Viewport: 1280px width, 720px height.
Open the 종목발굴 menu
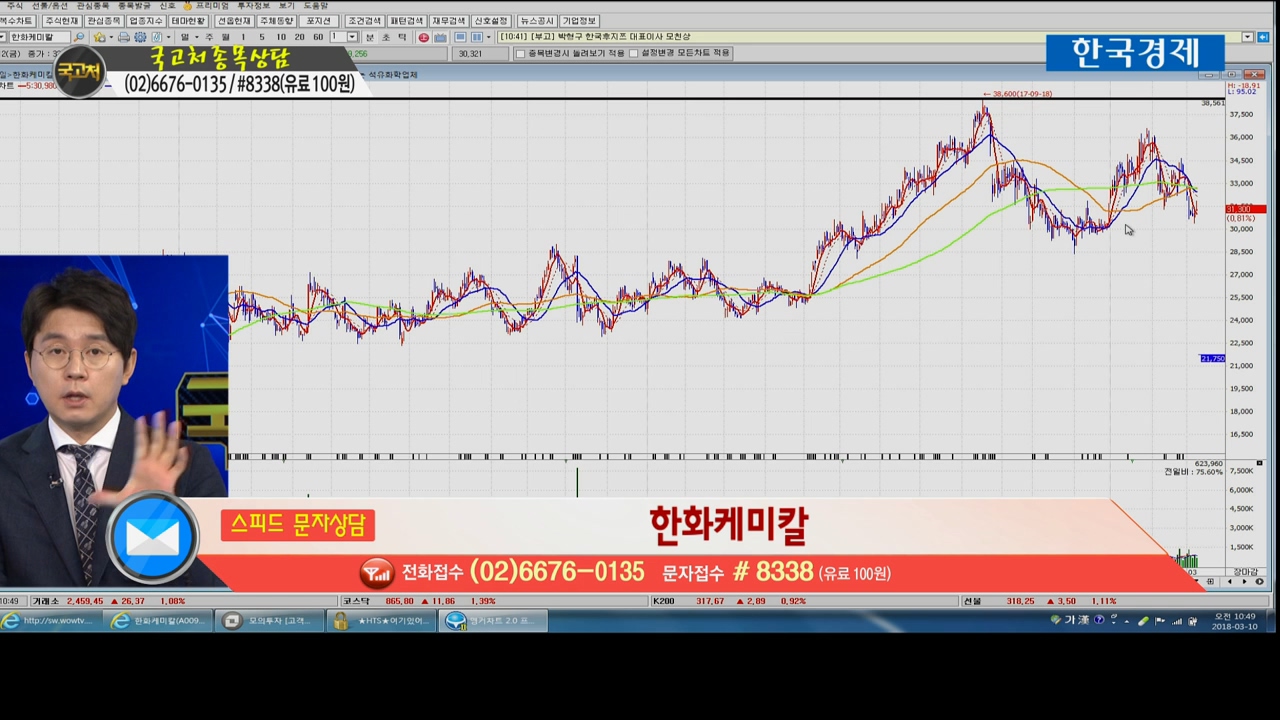(x=135, y=6)
